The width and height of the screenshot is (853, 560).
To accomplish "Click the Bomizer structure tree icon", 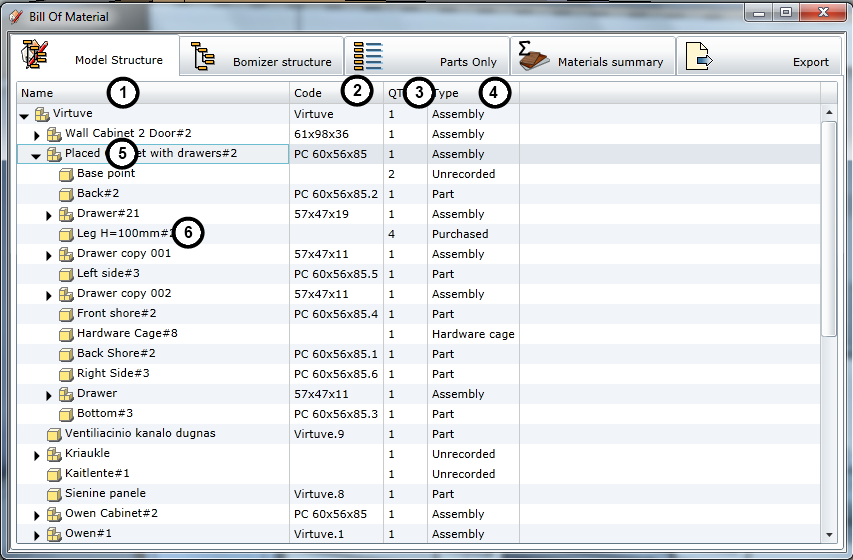I will pos(202,56).
